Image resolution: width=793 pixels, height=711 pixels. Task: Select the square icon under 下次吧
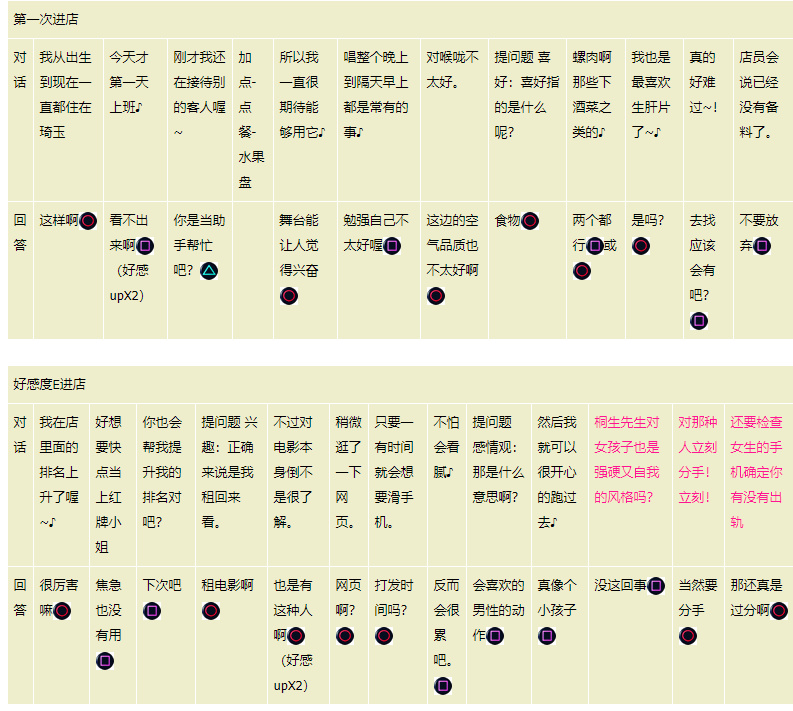coord(152,611)
